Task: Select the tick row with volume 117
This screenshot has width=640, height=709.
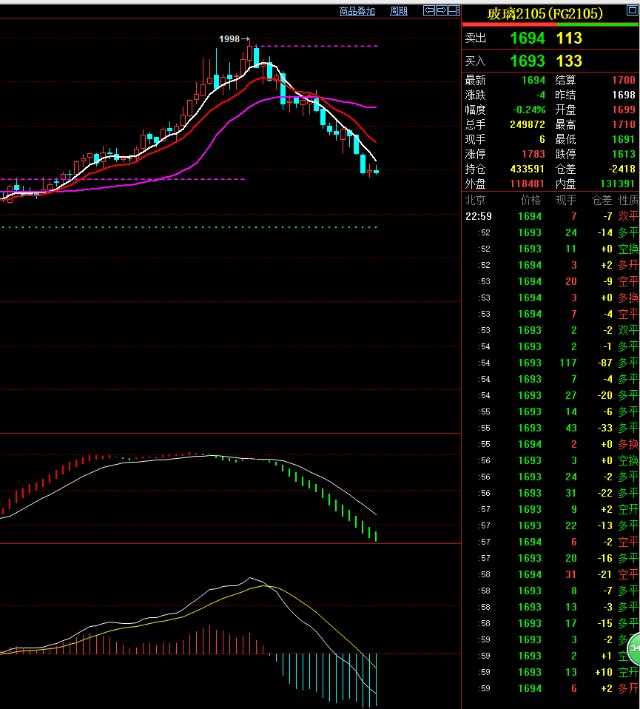Action: [550, 362]
